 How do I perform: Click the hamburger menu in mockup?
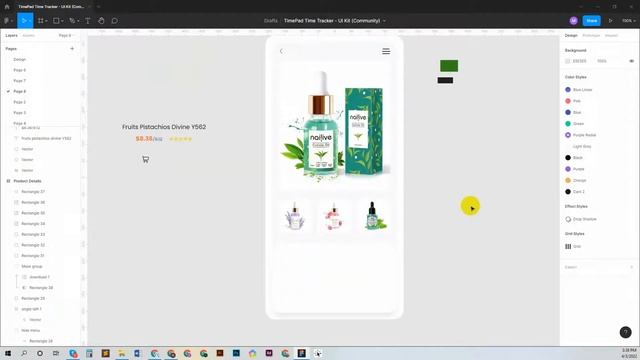click(386, 51)
